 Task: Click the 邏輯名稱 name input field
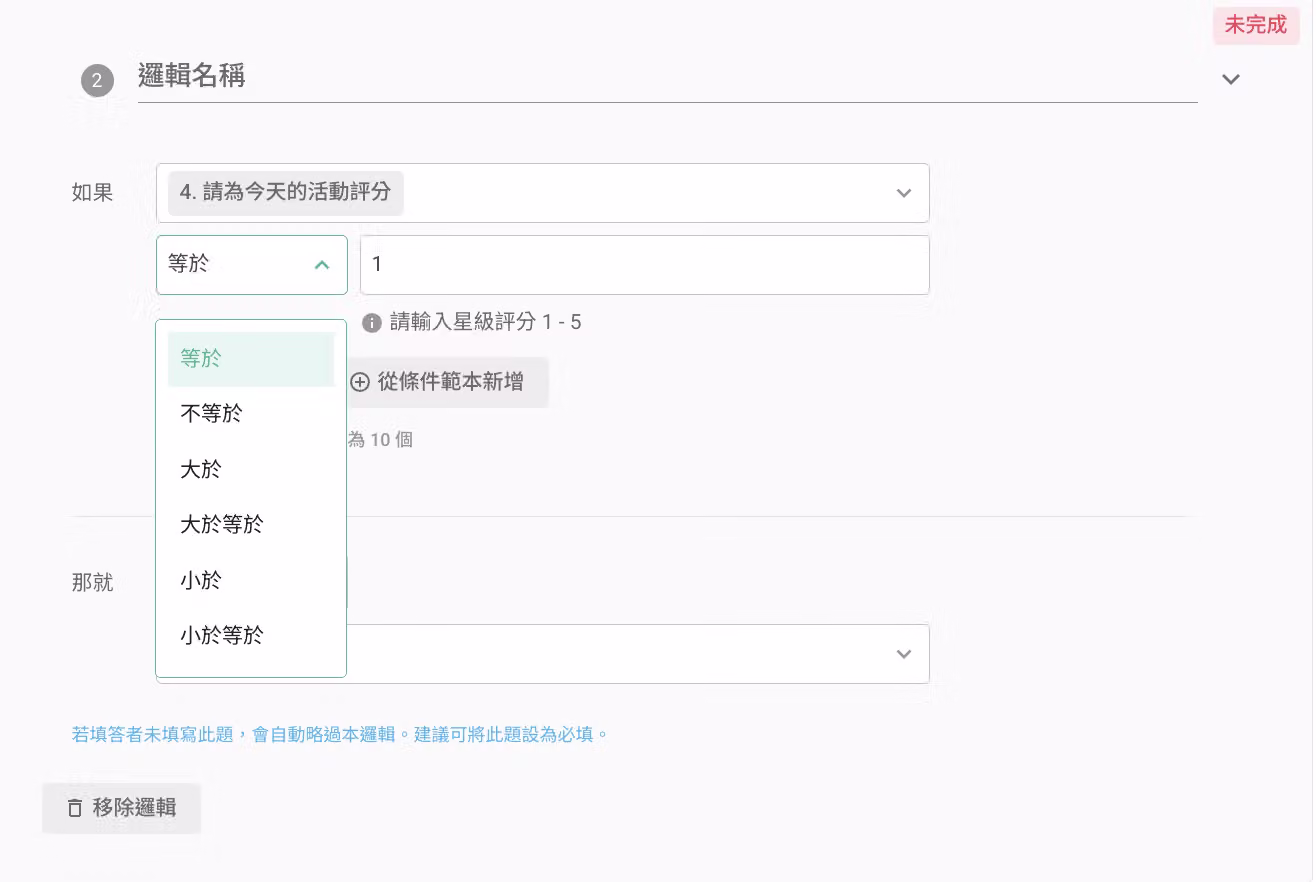[x=667, y=76]
